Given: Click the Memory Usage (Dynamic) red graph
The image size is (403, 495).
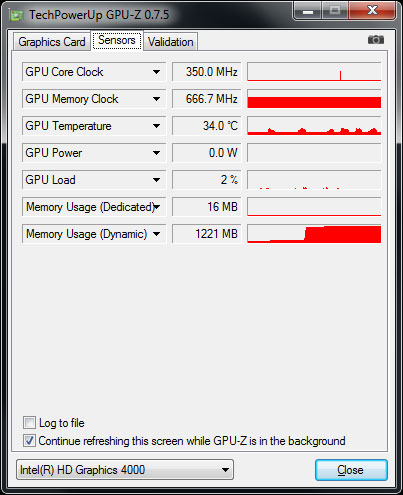Looking at the screenshot, I should click(x=314, y=234).
